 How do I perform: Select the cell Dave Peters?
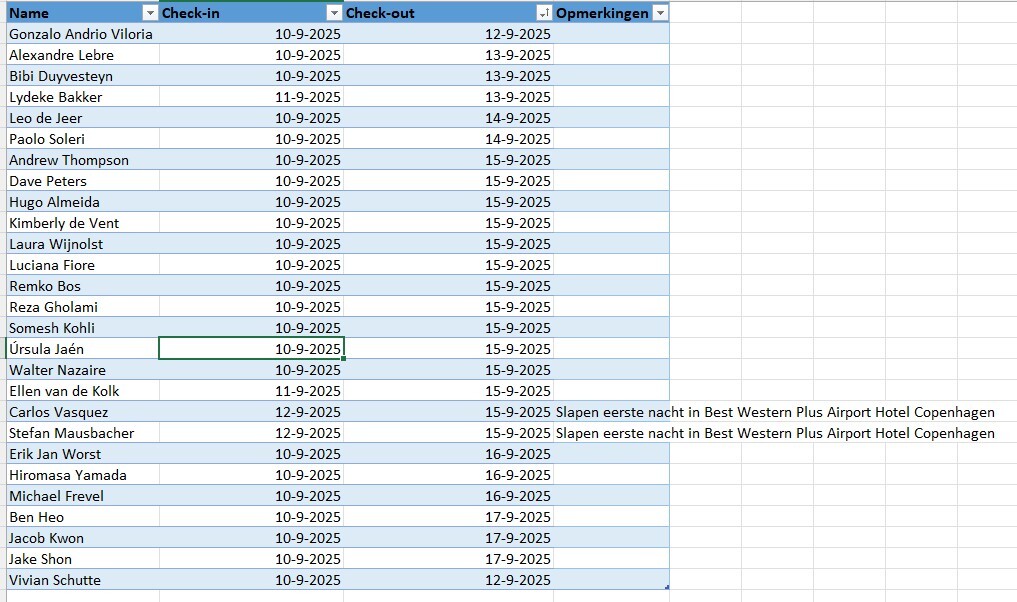[82, 181]
